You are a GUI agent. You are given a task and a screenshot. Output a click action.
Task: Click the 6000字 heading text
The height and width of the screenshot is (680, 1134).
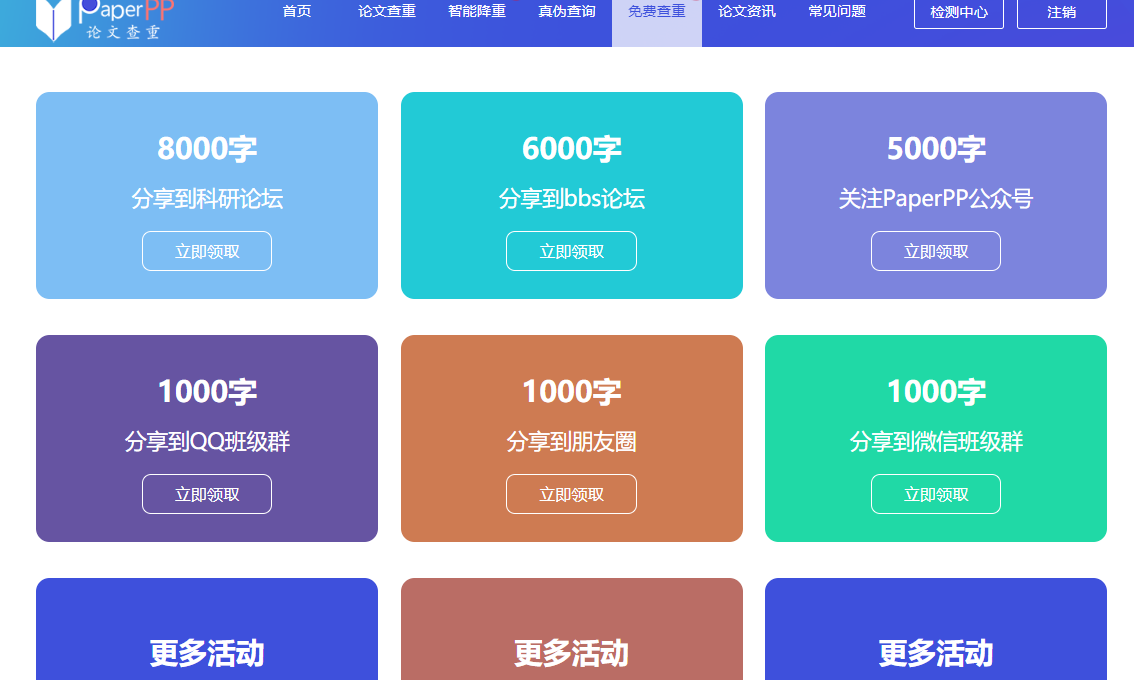(x=571, y=148)
